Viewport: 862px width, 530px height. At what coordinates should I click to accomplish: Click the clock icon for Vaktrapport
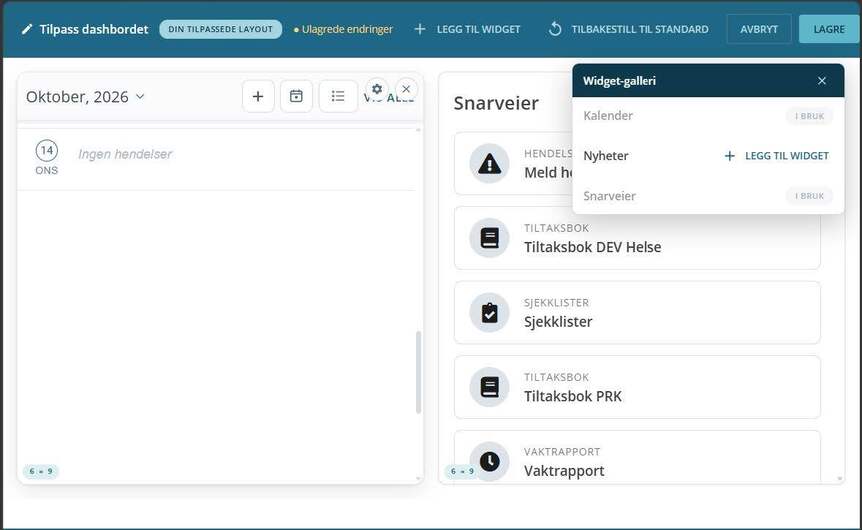489,461
